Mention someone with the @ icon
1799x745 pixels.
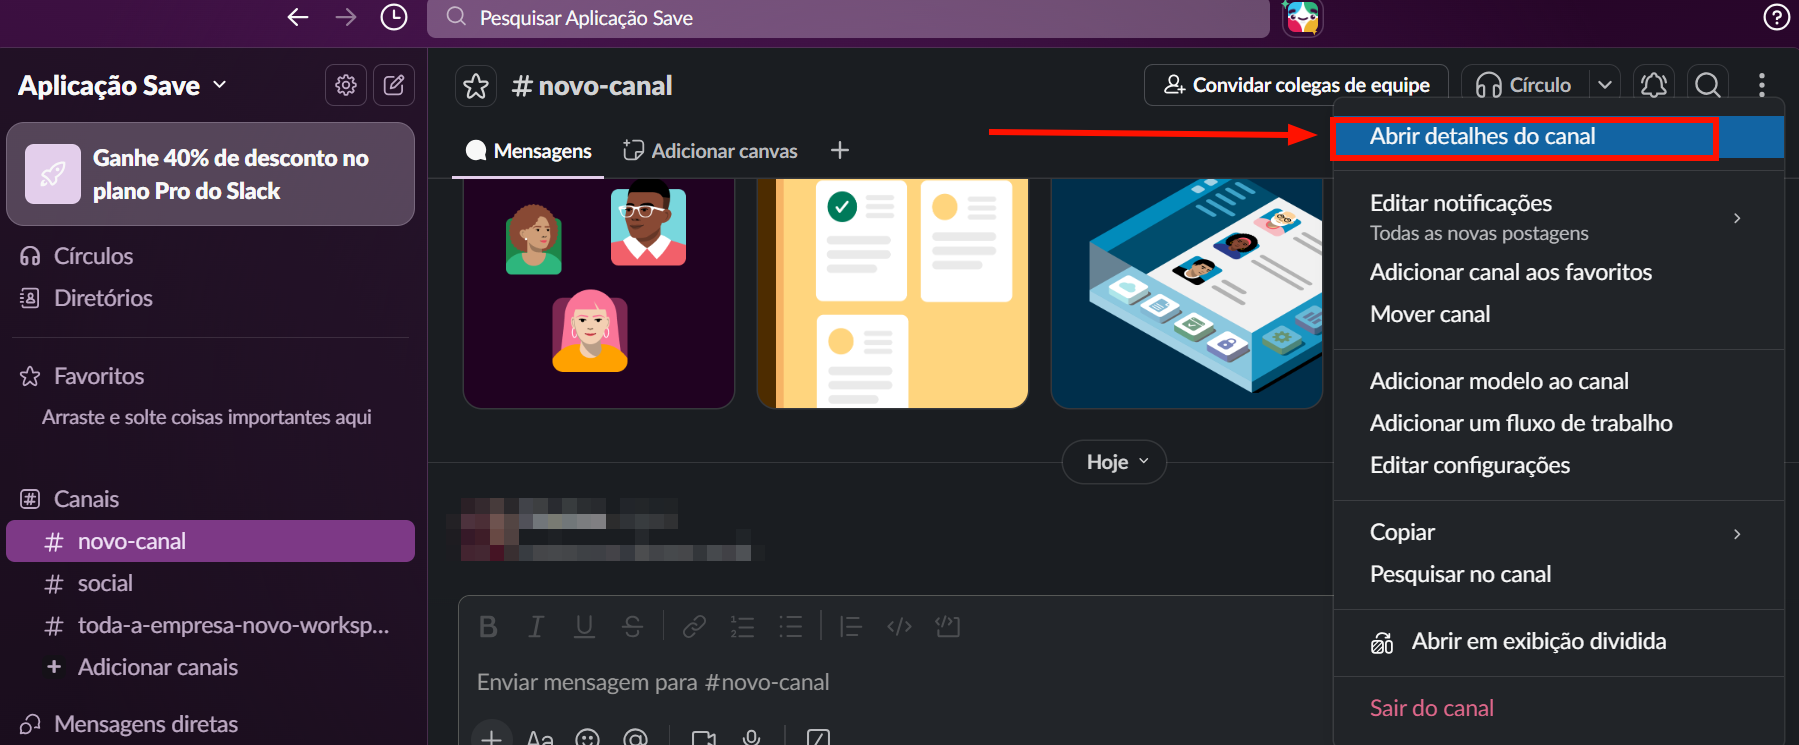click(x=635, y=738)
